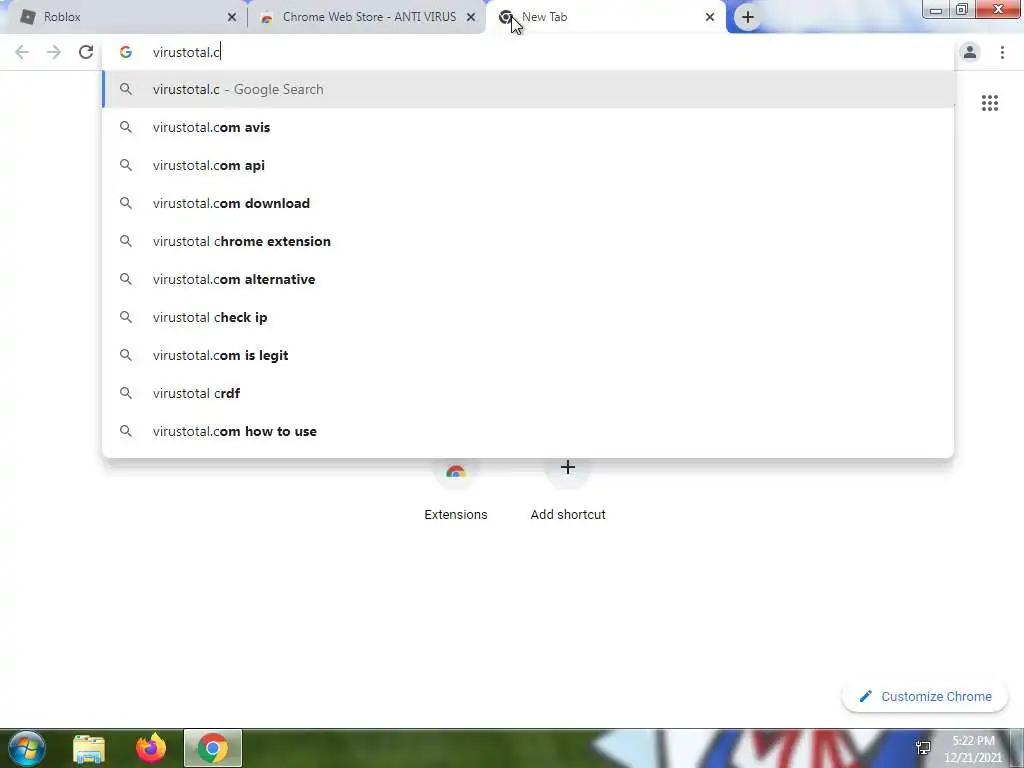Open Chrome three-dot menu

pos(1002,52)
